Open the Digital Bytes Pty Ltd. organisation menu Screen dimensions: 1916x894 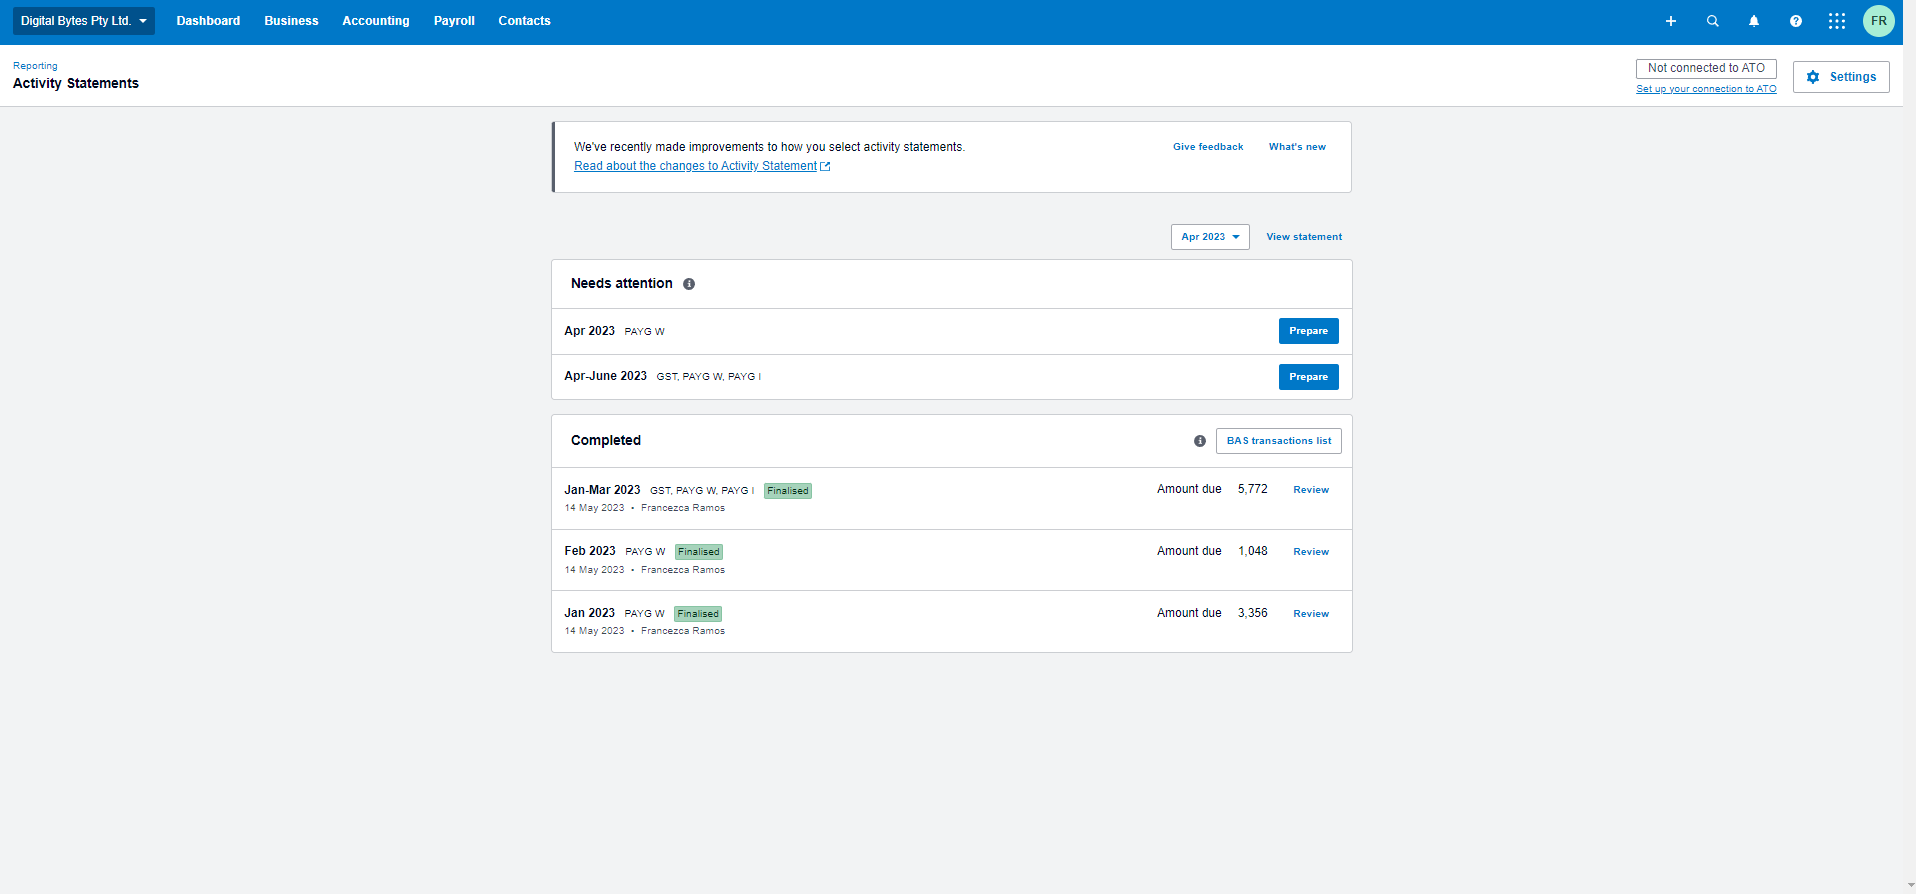(84, 21)
